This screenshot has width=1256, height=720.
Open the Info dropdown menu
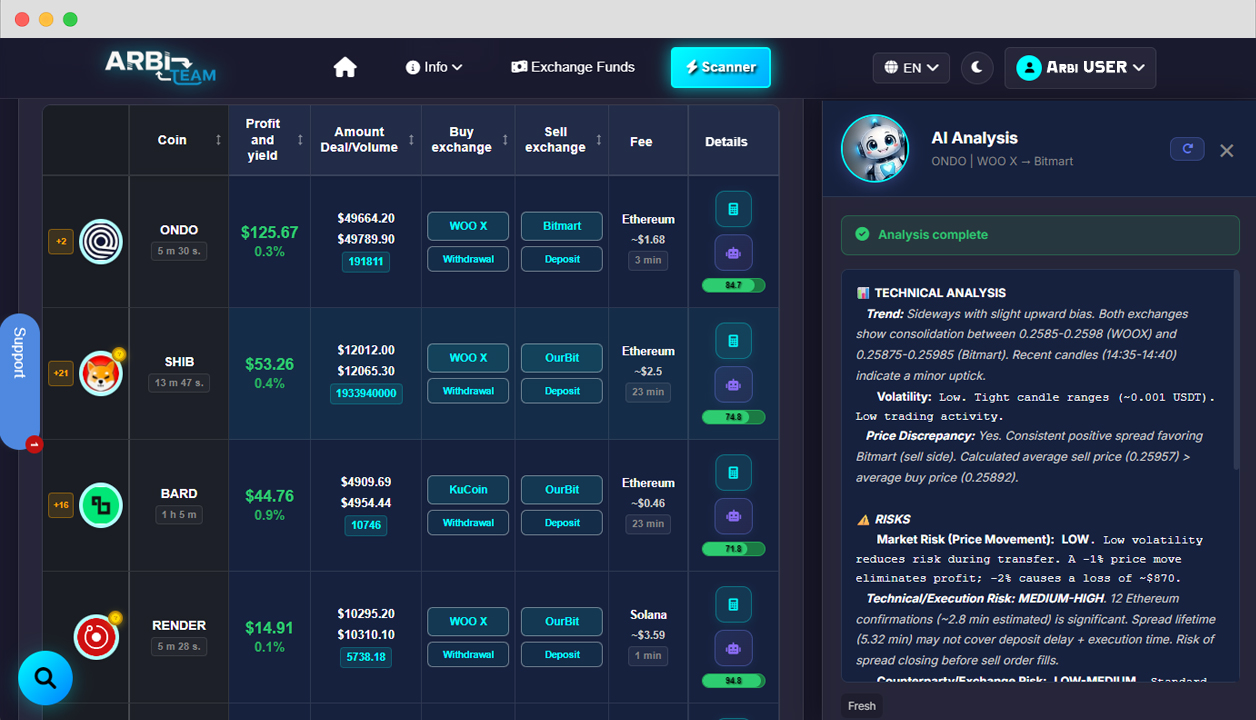click(x=435, y=67)
